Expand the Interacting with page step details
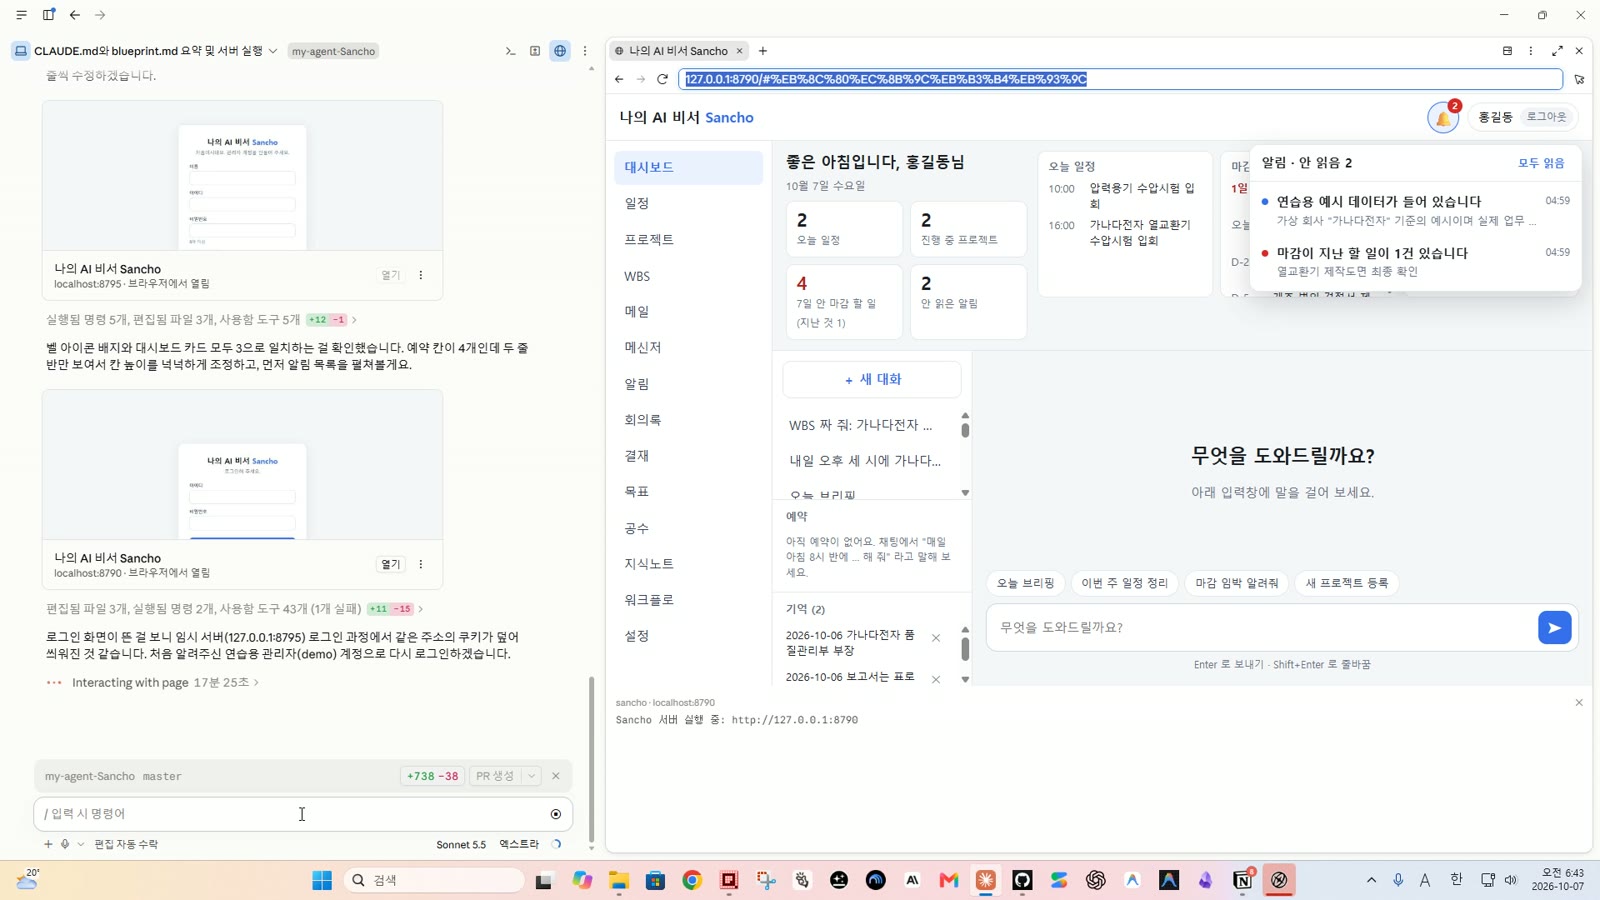 (x=165, y=683)
